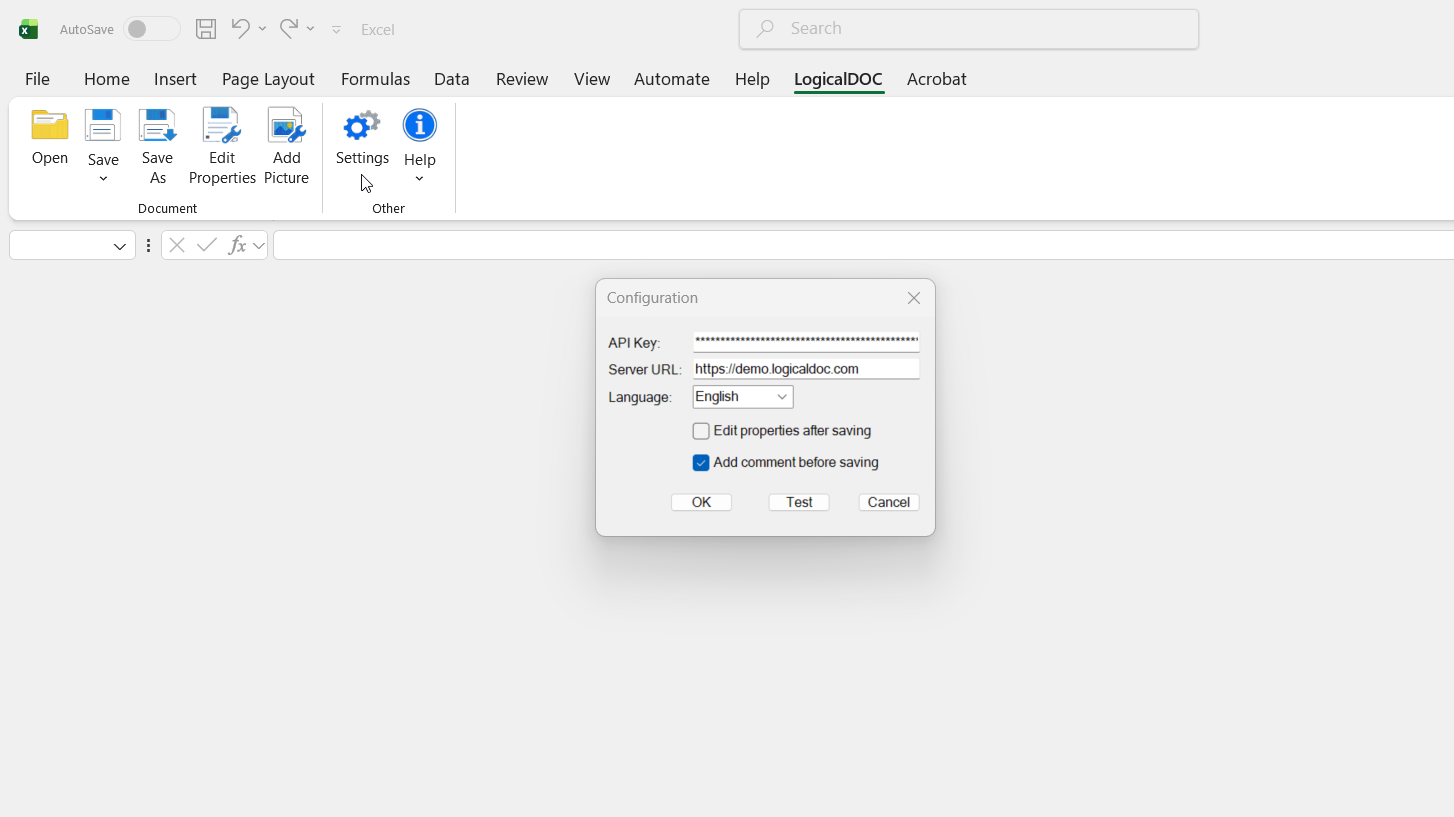Click the Search box

[969, 29]
